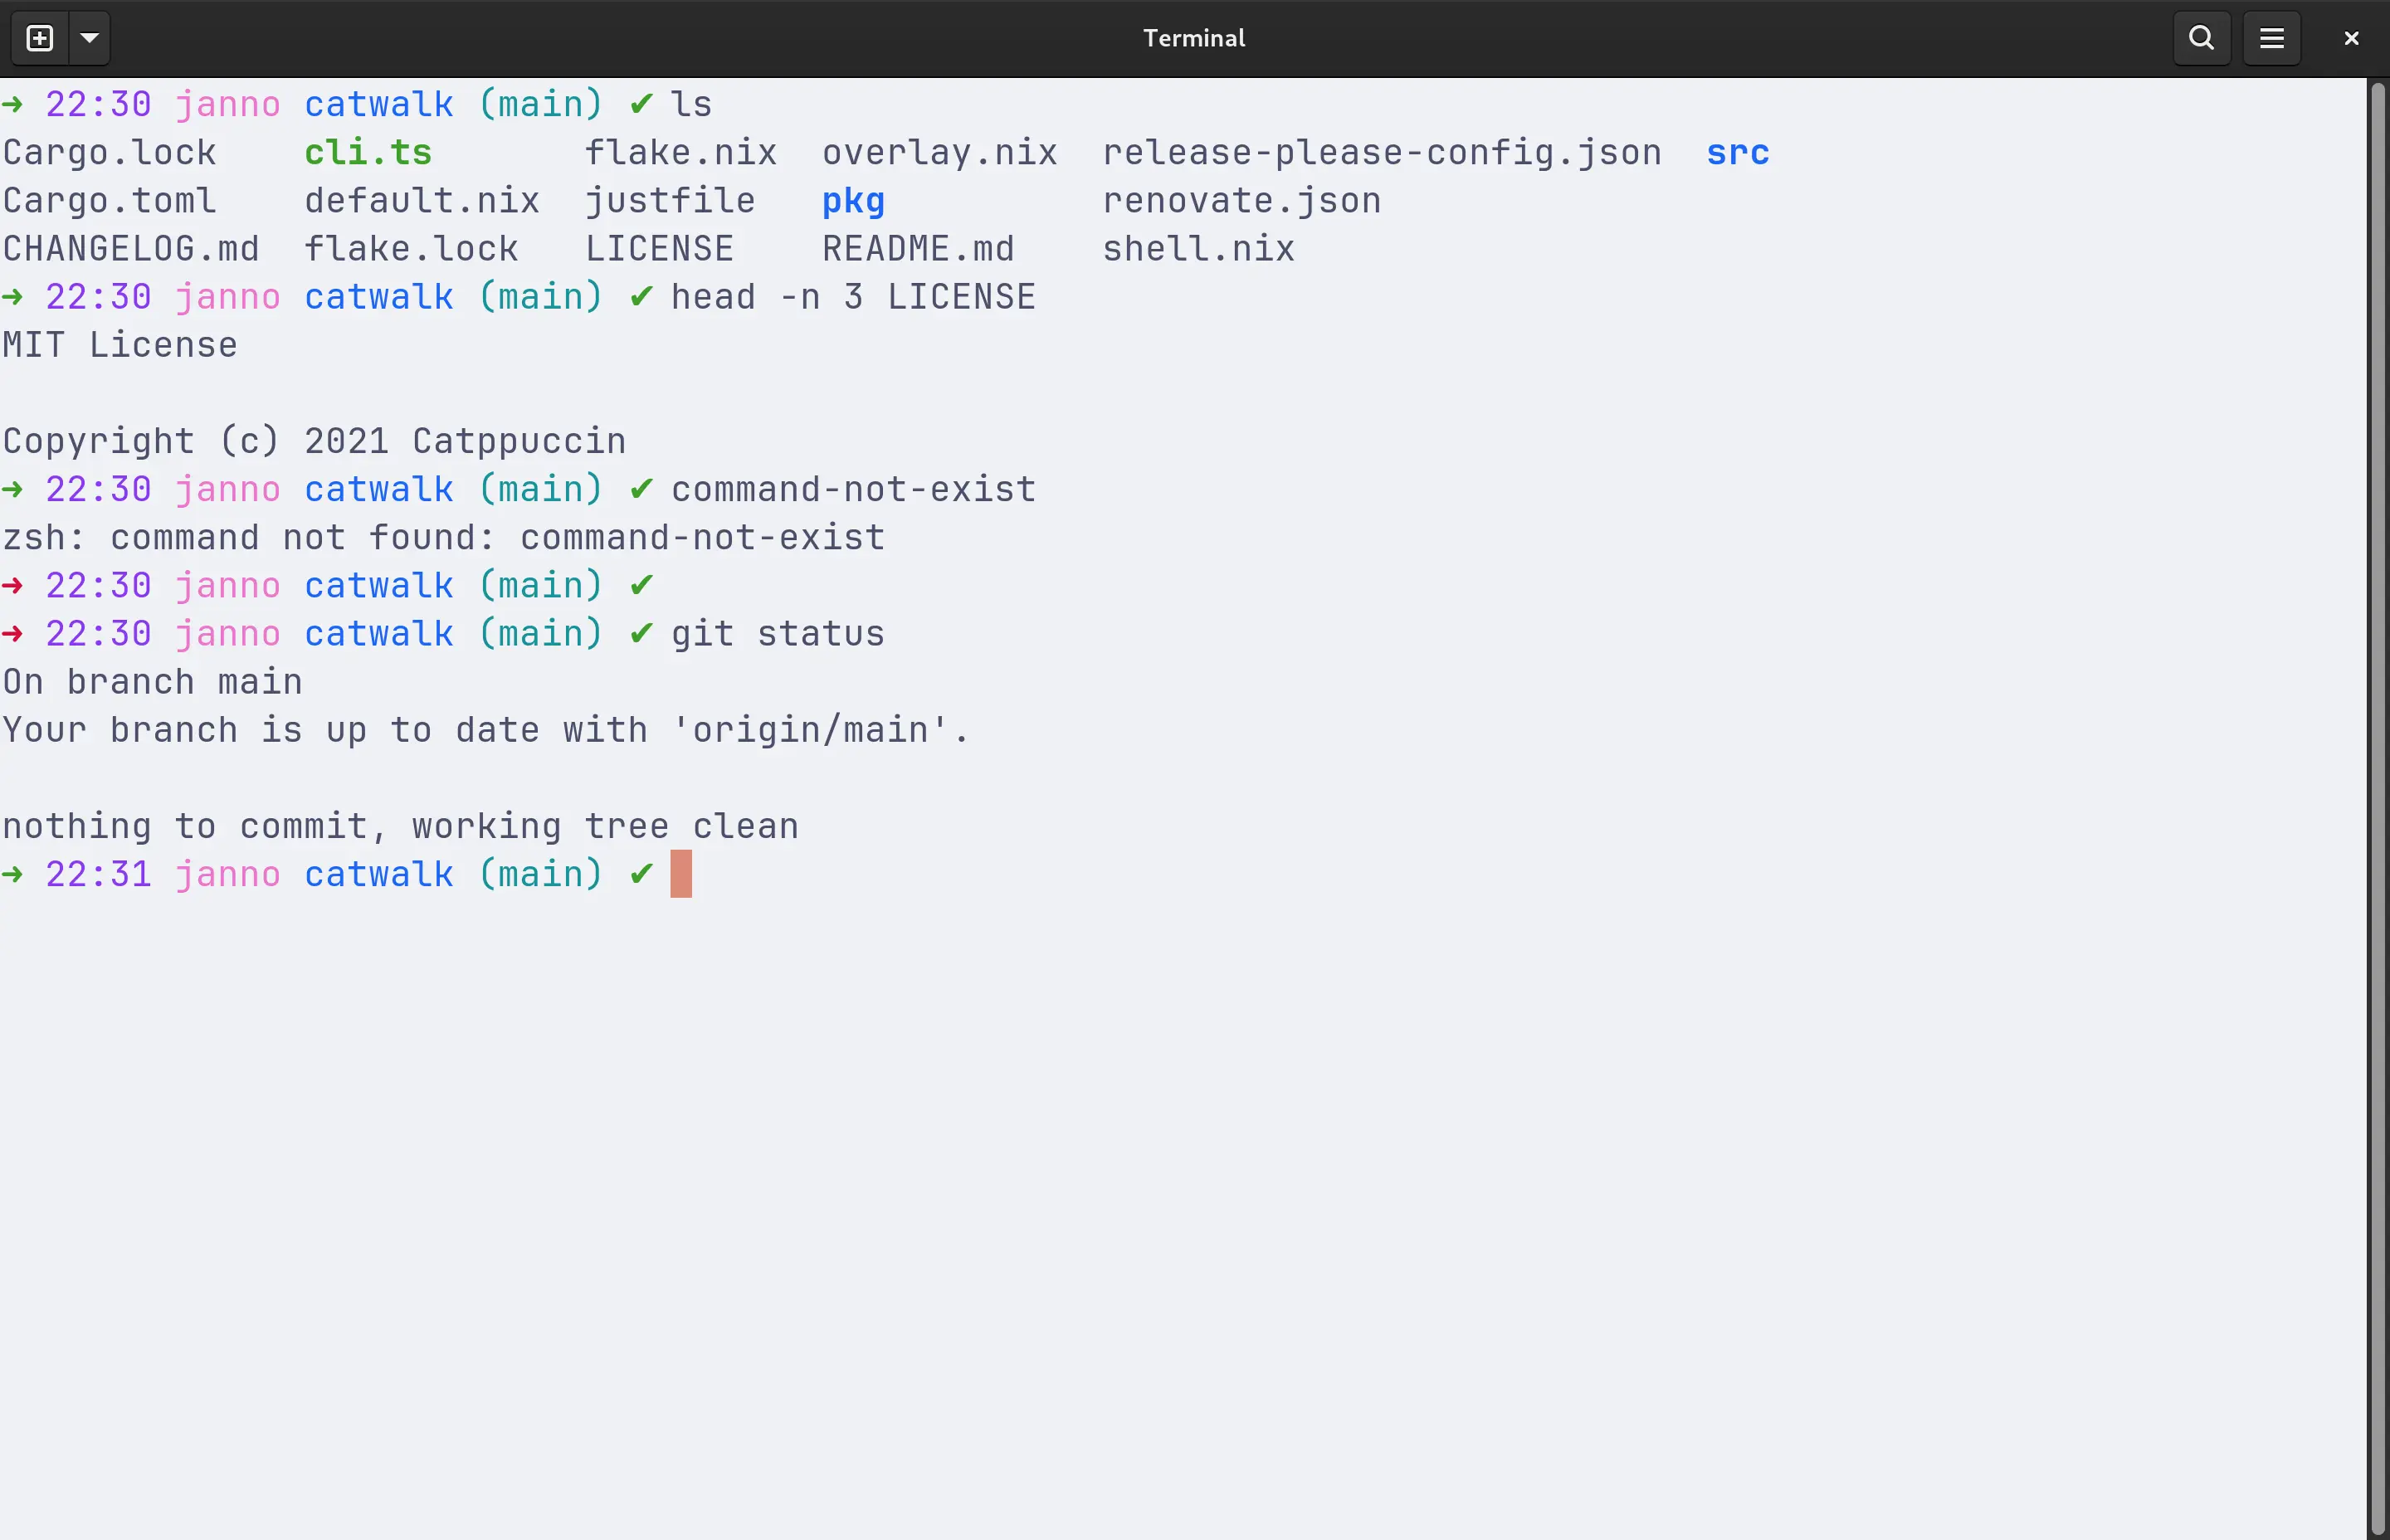Click the terminal cursor block
The image size is (2390, 1540).
pos(681,874)
